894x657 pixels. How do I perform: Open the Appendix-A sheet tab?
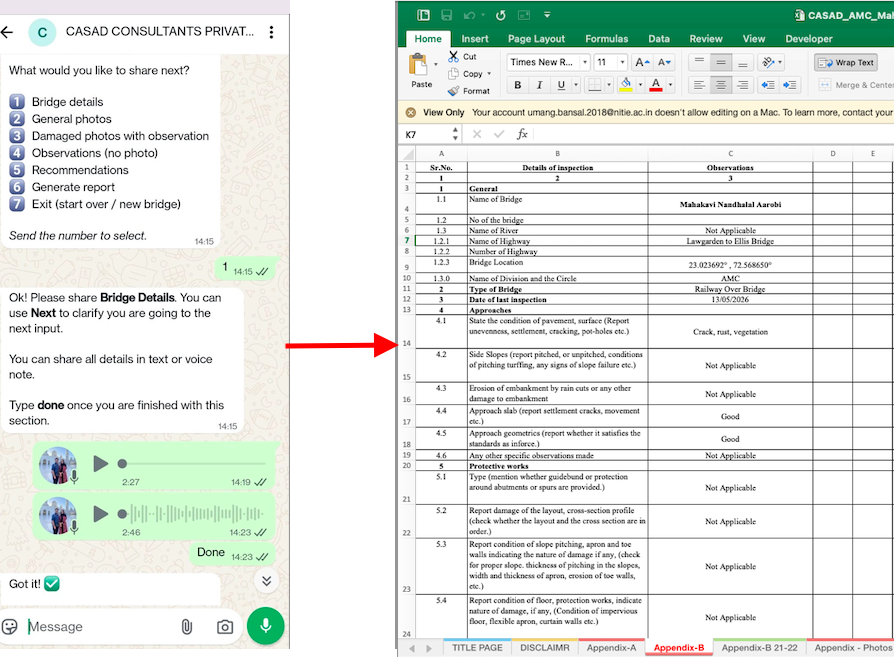[x=611, y=648]
